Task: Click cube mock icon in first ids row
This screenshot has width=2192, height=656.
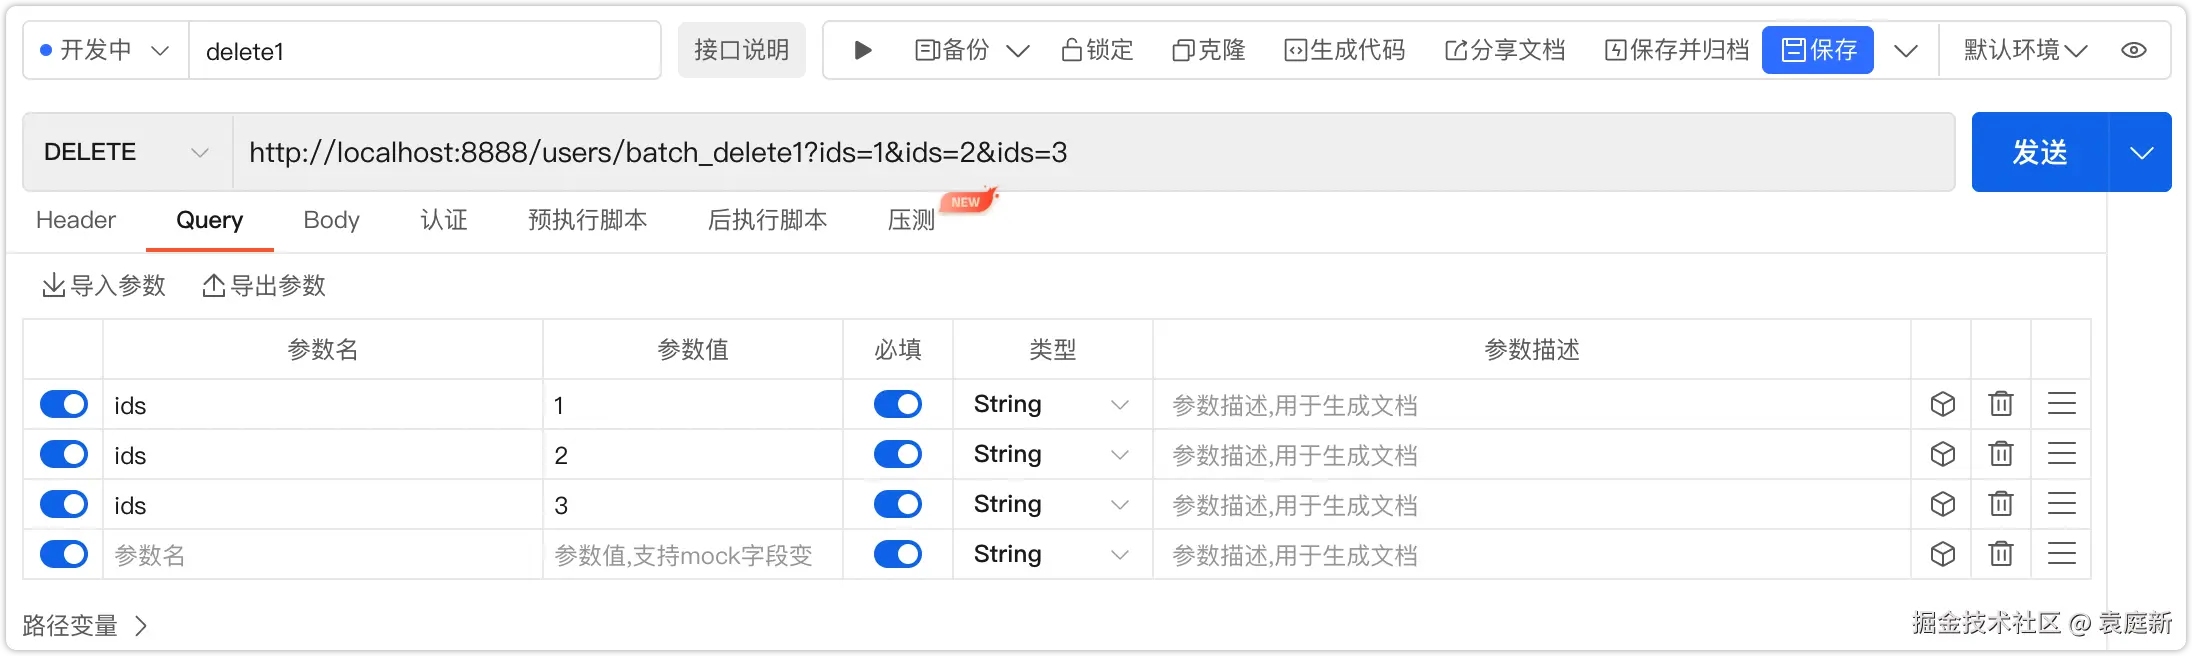Action: (x=1942, y=404)
